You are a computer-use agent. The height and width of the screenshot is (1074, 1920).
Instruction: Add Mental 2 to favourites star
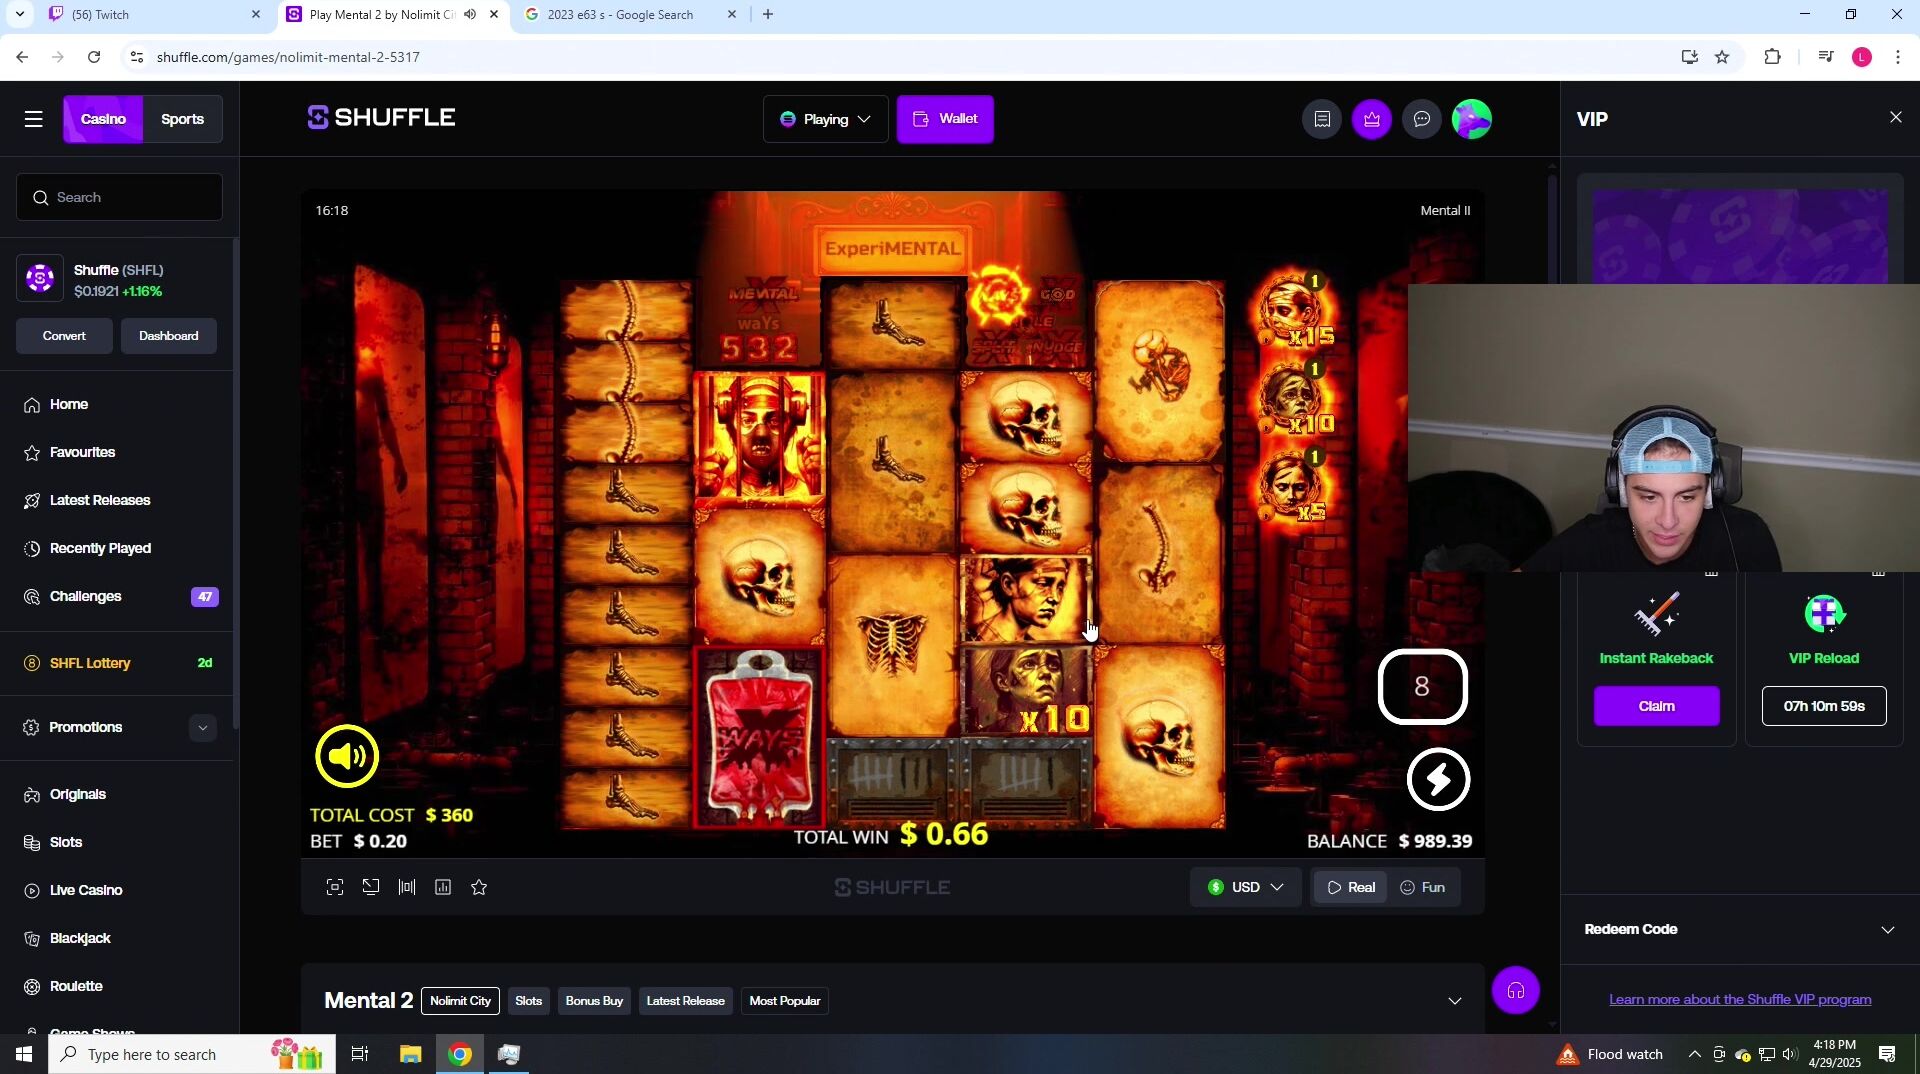(x=479, y=887)
